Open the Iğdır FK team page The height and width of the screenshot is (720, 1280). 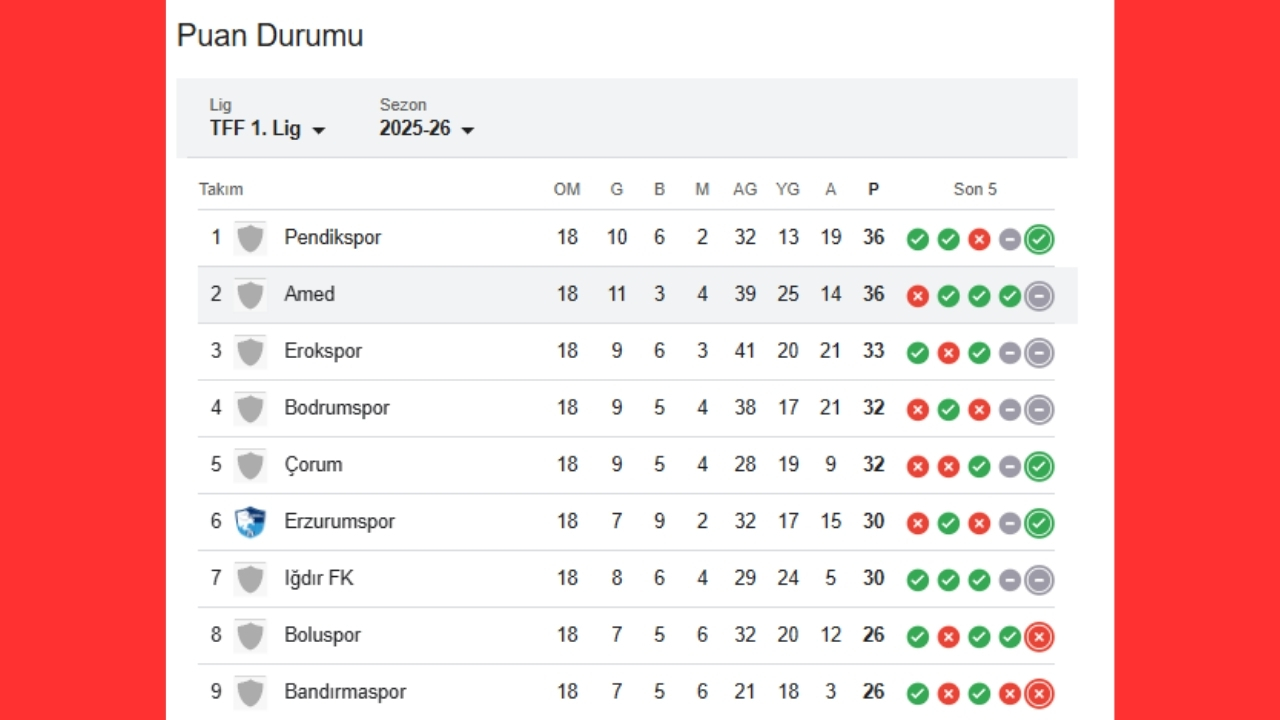(318, 578)
